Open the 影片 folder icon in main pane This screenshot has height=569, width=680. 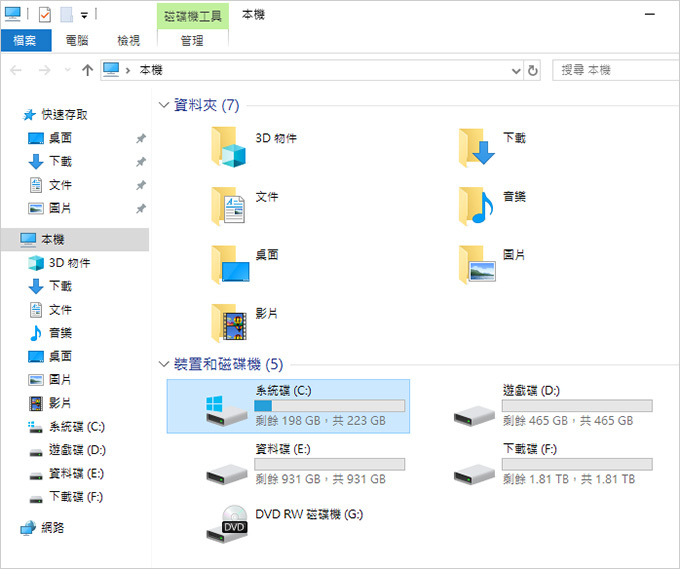tap(229, 323)
